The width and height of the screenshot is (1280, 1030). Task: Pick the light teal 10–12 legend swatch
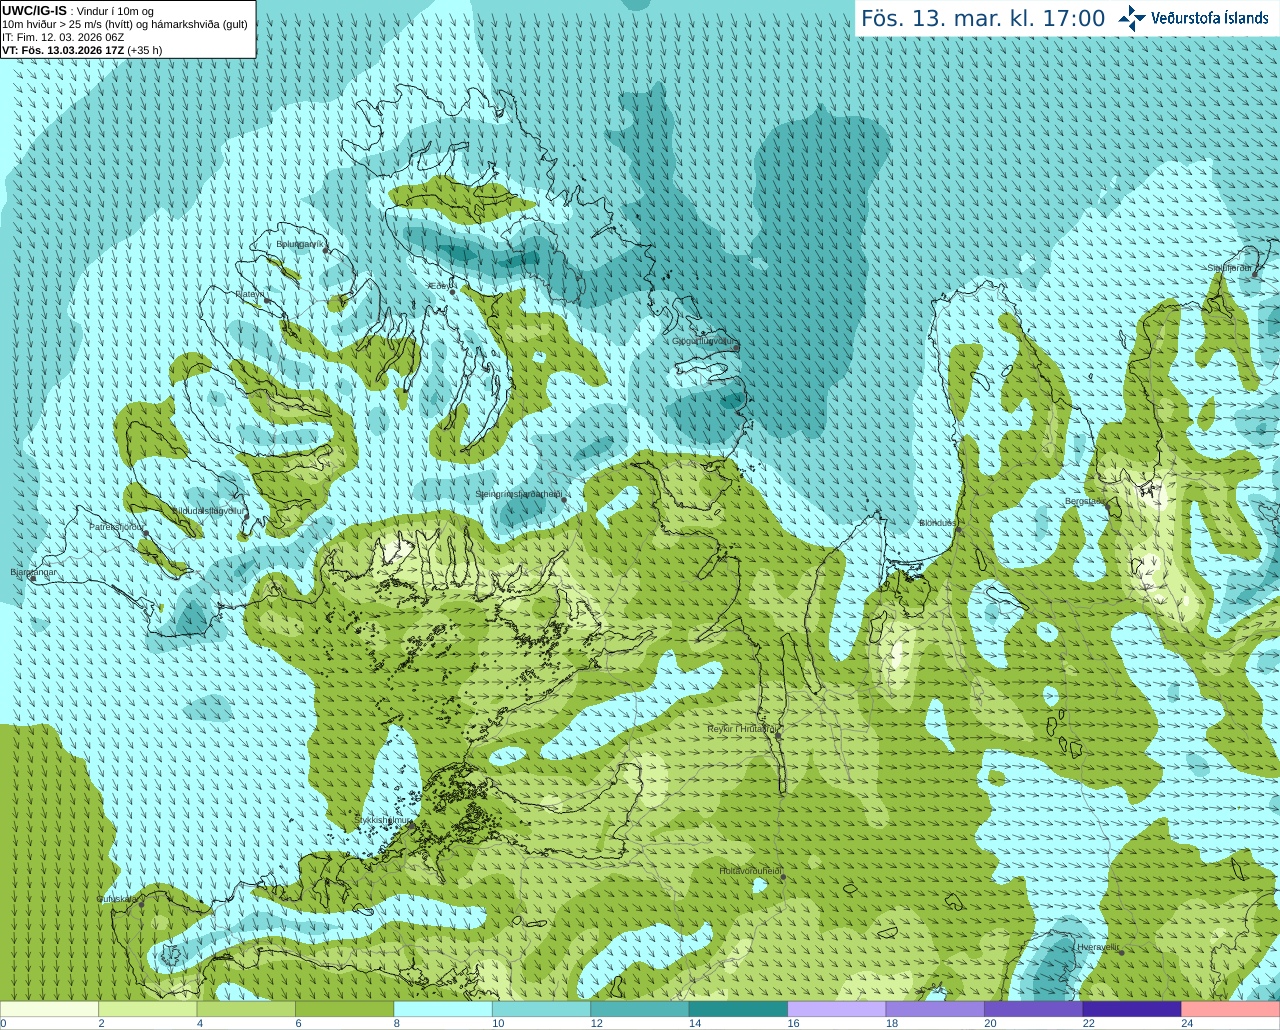pyautogui.click(x=542, y=1009)
